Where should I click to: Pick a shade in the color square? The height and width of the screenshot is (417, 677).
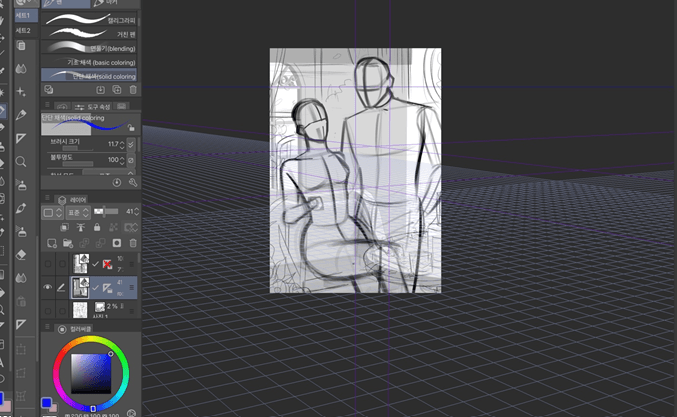pyautogui.click(x=91, y=373)
